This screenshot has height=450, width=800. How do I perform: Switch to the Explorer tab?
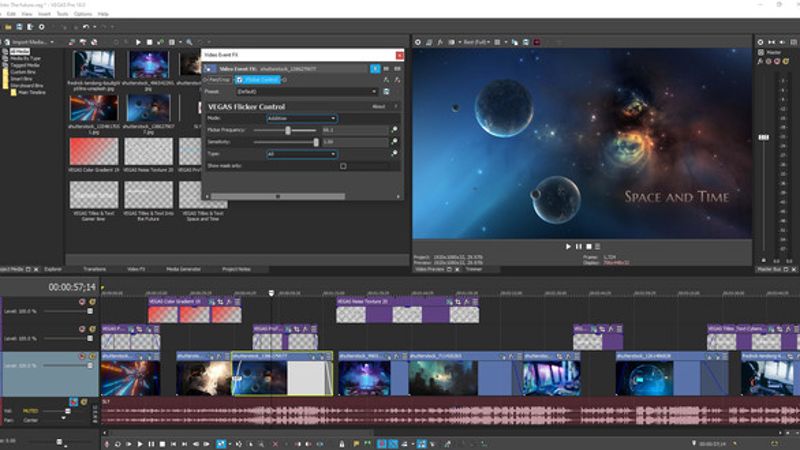click(53, 269)
